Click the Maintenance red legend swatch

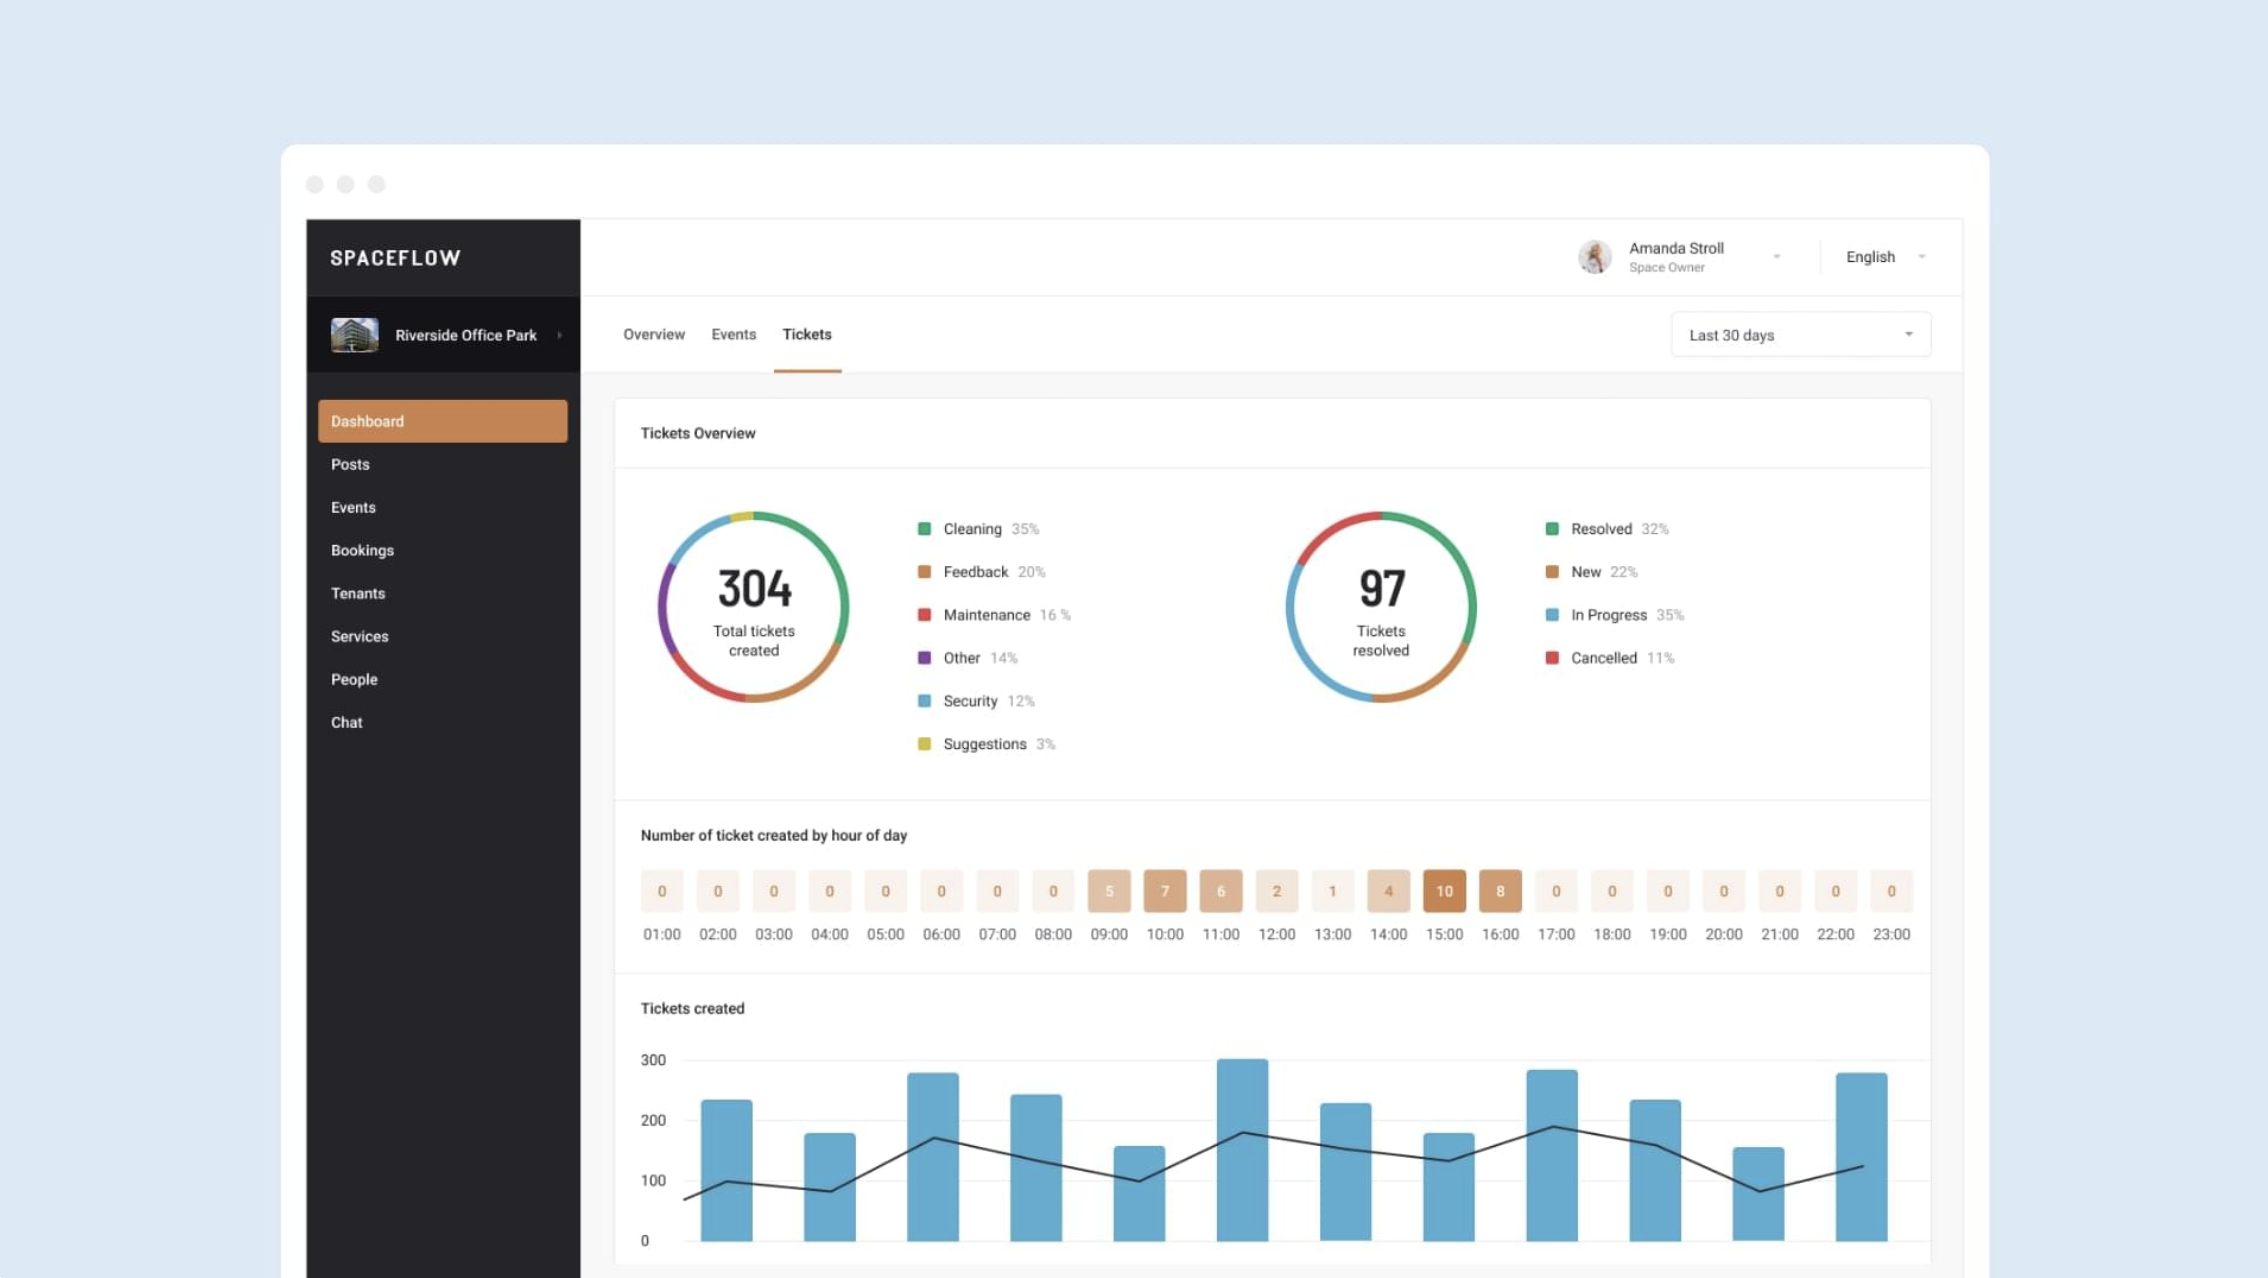tap(924, 615)
